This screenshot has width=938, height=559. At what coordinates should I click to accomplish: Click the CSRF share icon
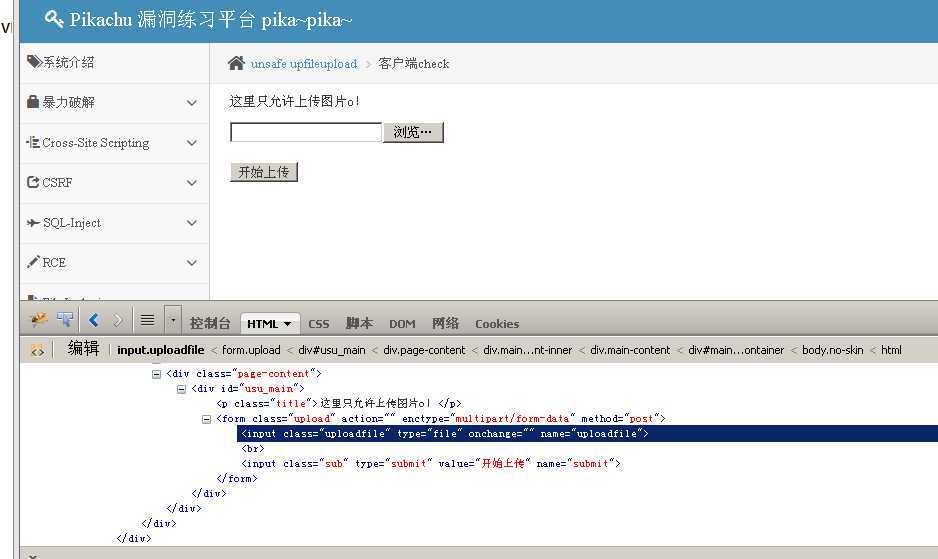(33, 182)
